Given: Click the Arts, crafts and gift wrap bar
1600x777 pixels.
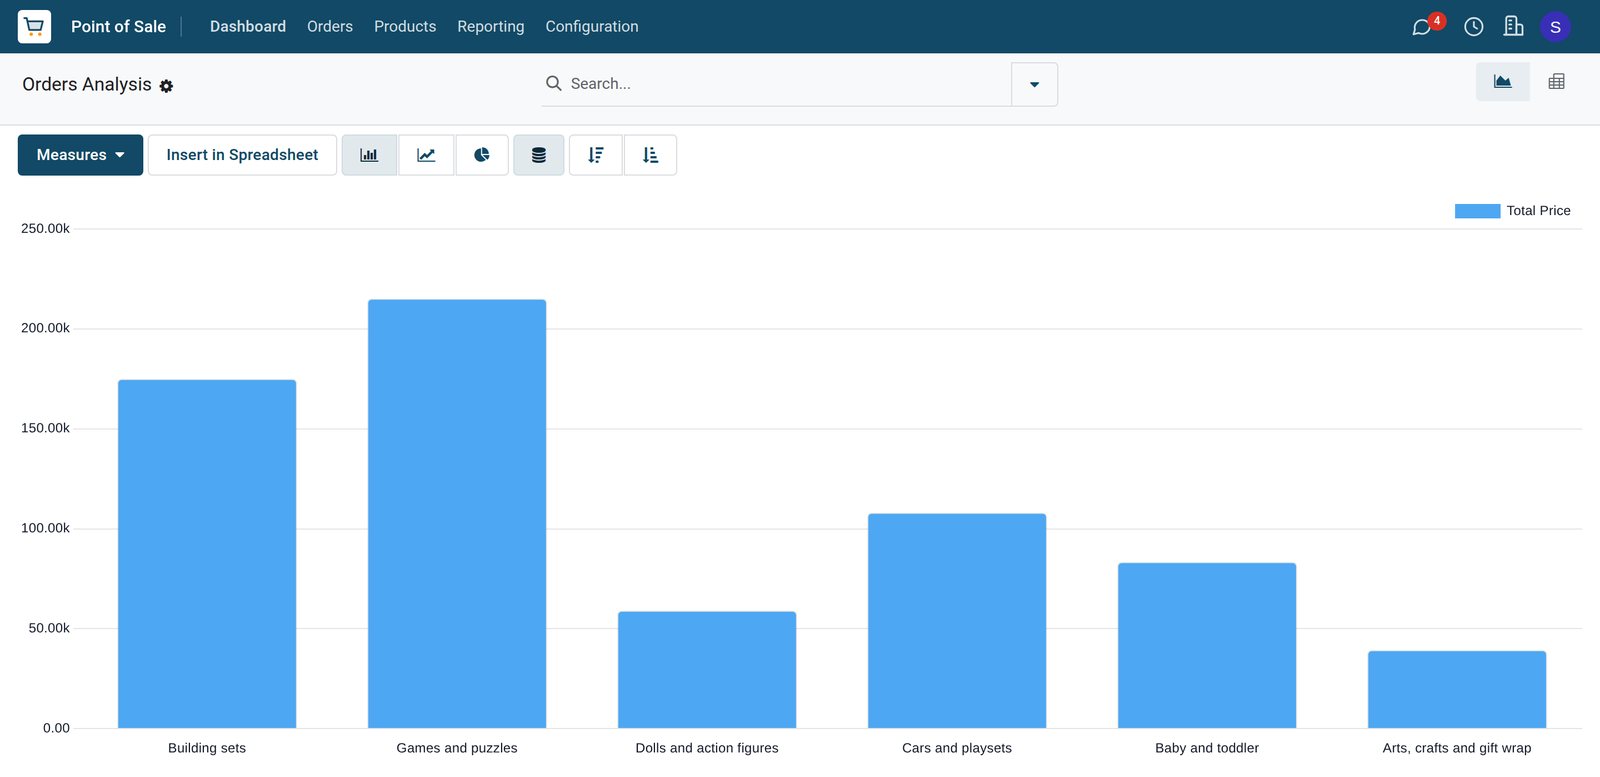Looking at the screenshot, I should point(1457,690).
